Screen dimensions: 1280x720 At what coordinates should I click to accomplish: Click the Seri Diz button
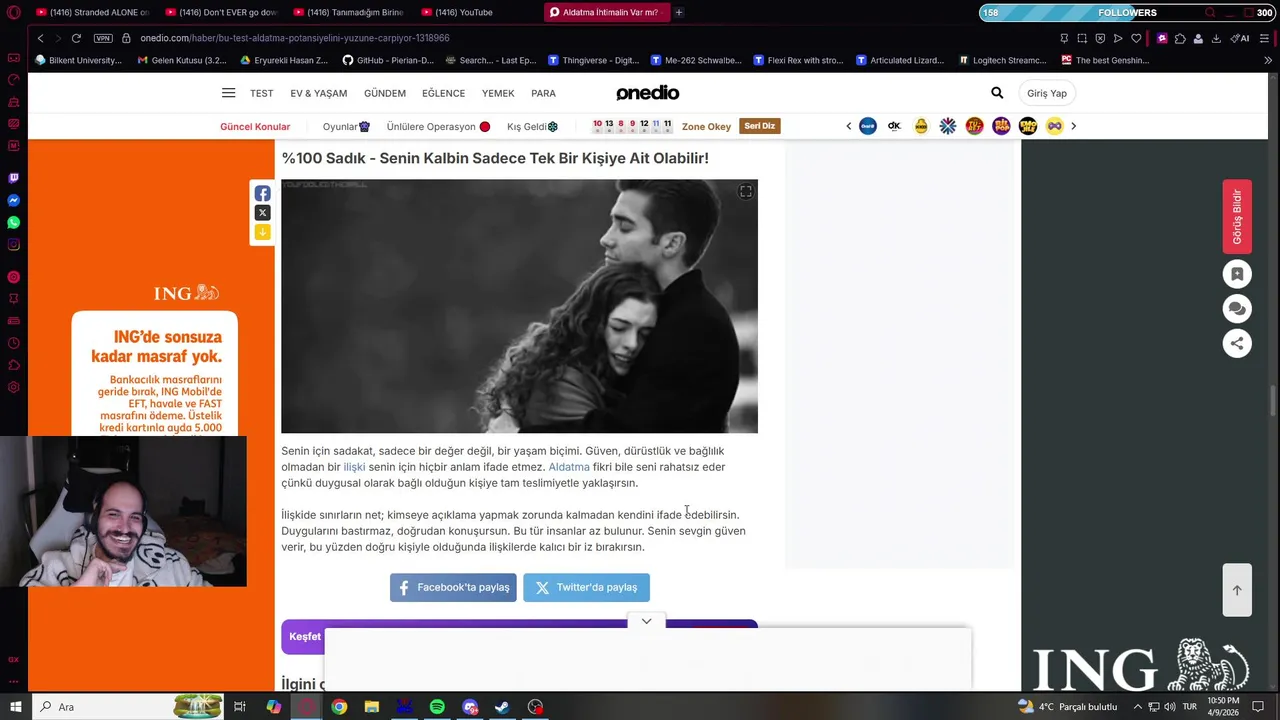(x=759, y=126)
